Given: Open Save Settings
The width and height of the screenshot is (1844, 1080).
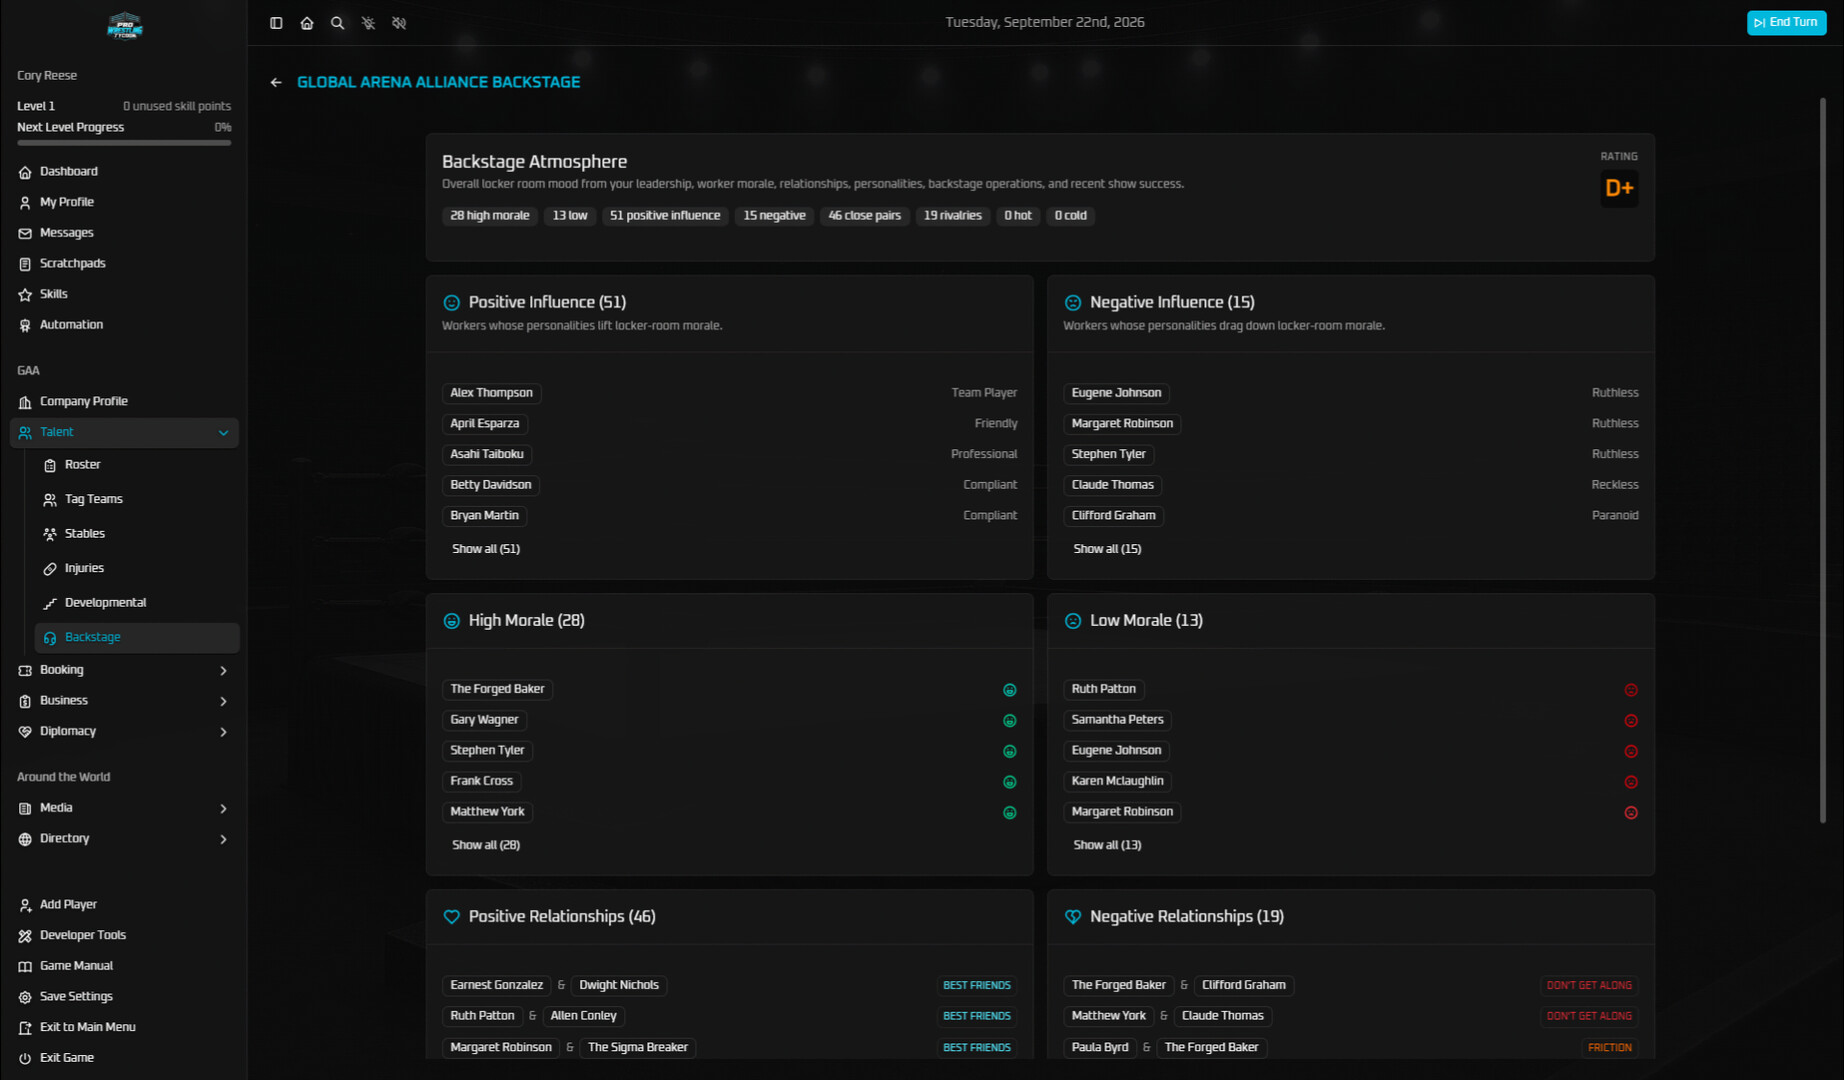Looking at the screenshot, I should [x=124, y=997].
